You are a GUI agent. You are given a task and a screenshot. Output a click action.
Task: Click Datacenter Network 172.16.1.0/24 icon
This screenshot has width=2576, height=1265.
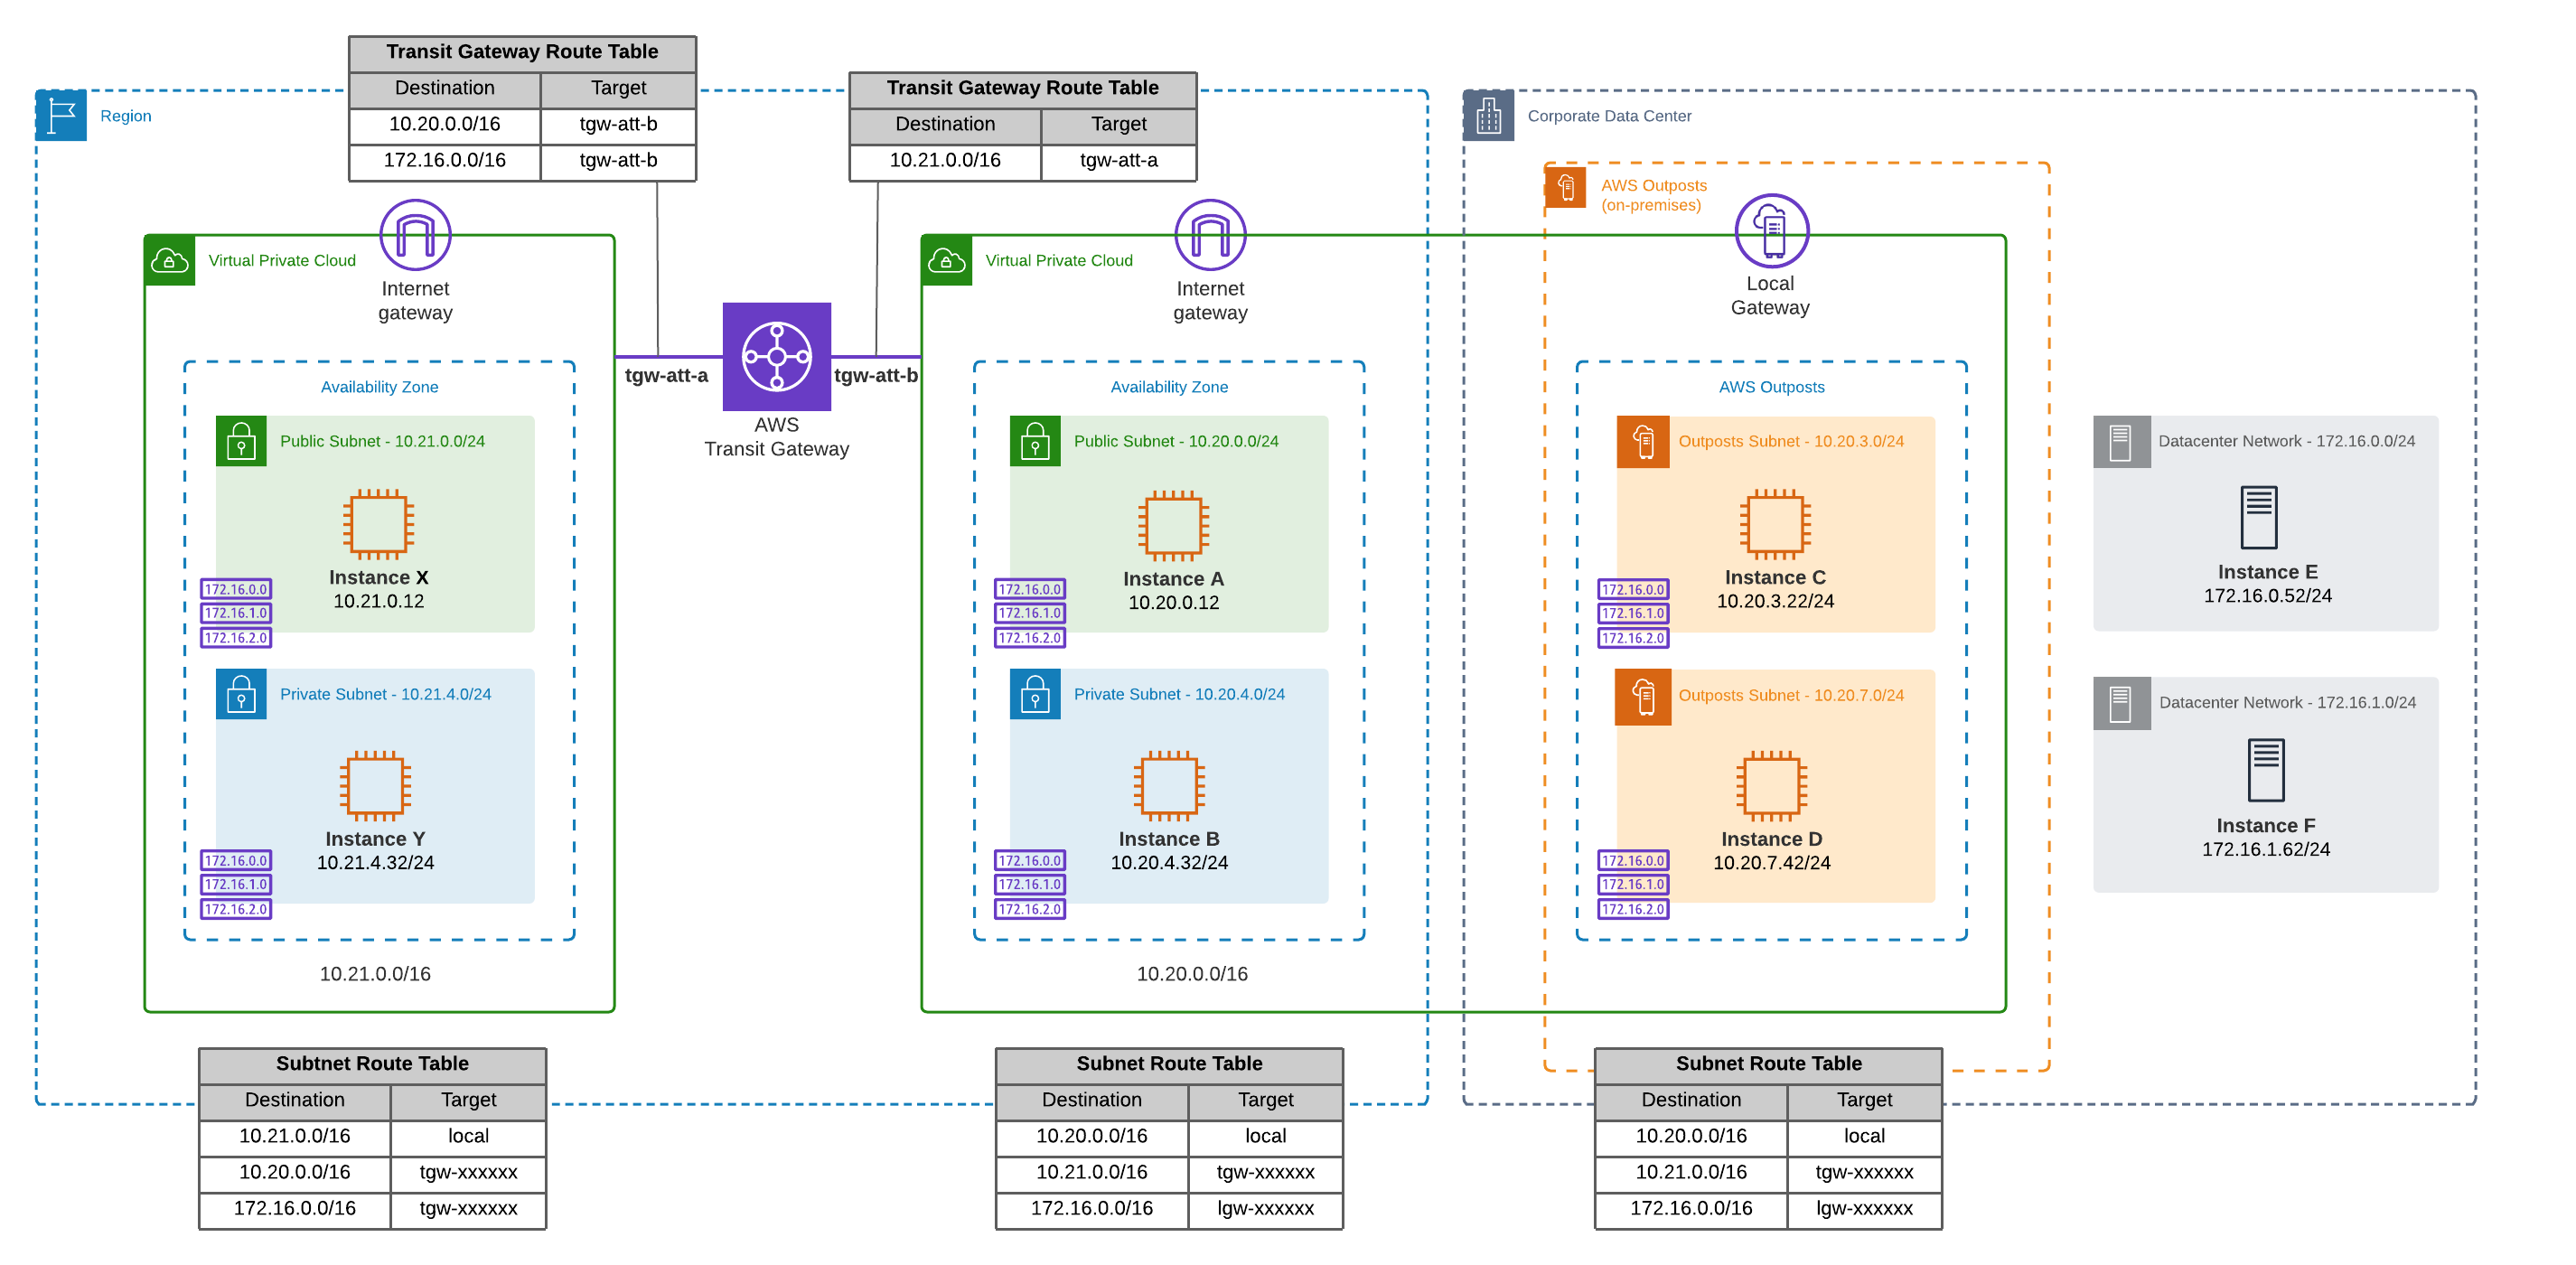click(x=2121, y=703)
